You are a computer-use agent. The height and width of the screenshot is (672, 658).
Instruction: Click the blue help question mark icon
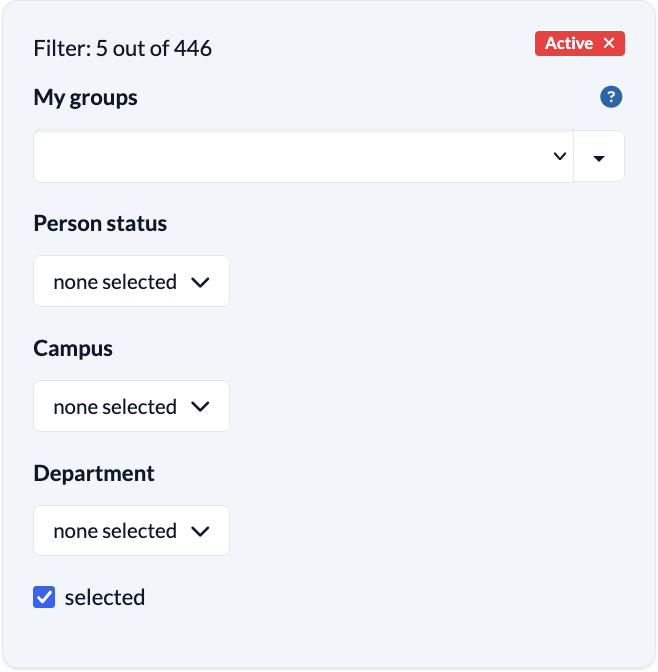611,97
